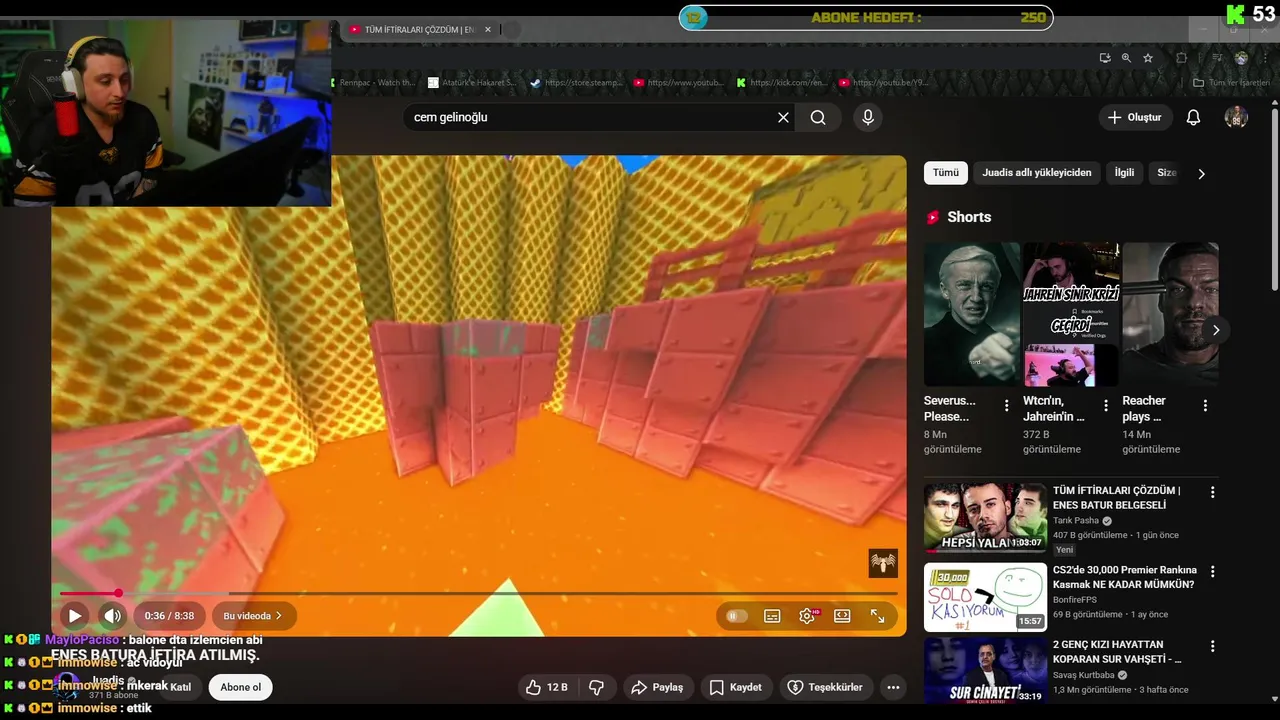Open the Enes Batur Belgeseli video thumbnail
This screenshot has width=1280, height=720.
coord(985,518)
